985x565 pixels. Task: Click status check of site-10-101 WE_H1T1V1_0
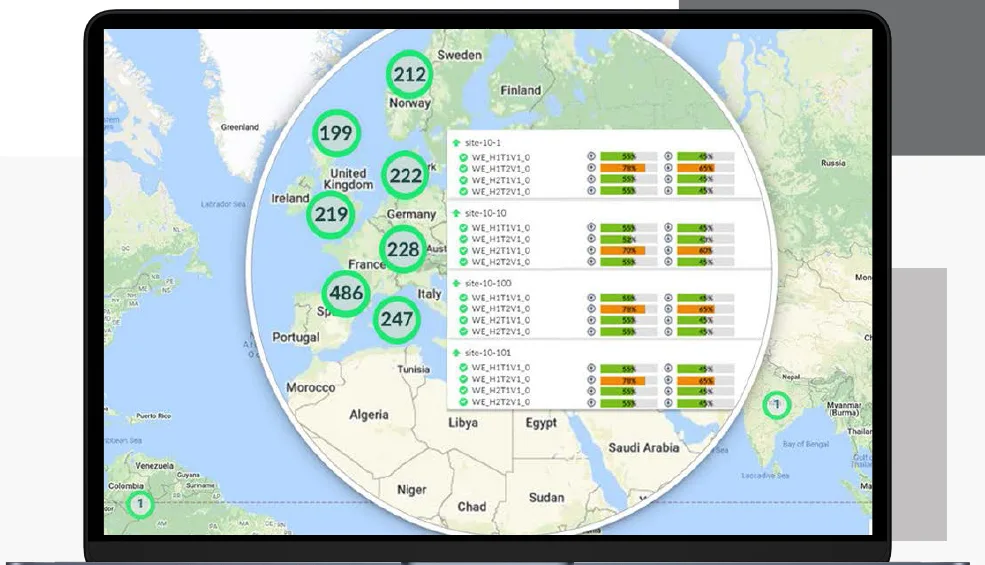pos(464,368)
